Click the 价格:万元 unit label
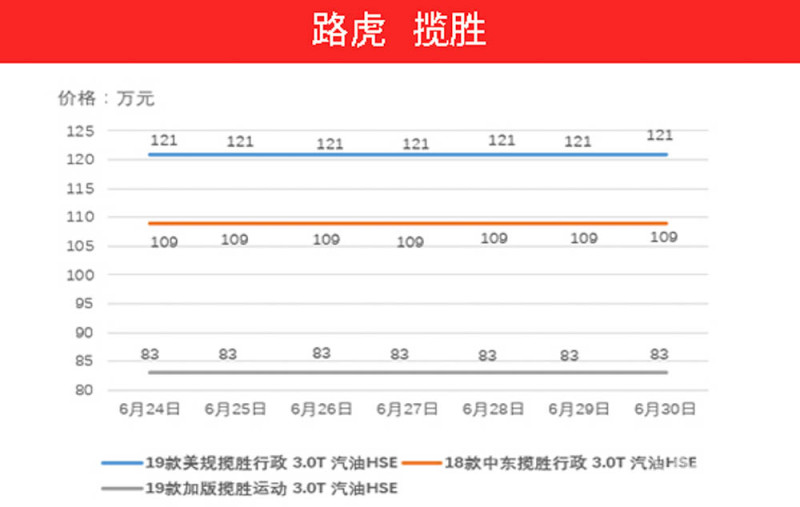Viewport: 800px width, 507px height. pyautogui.click(x=107, y=98)
